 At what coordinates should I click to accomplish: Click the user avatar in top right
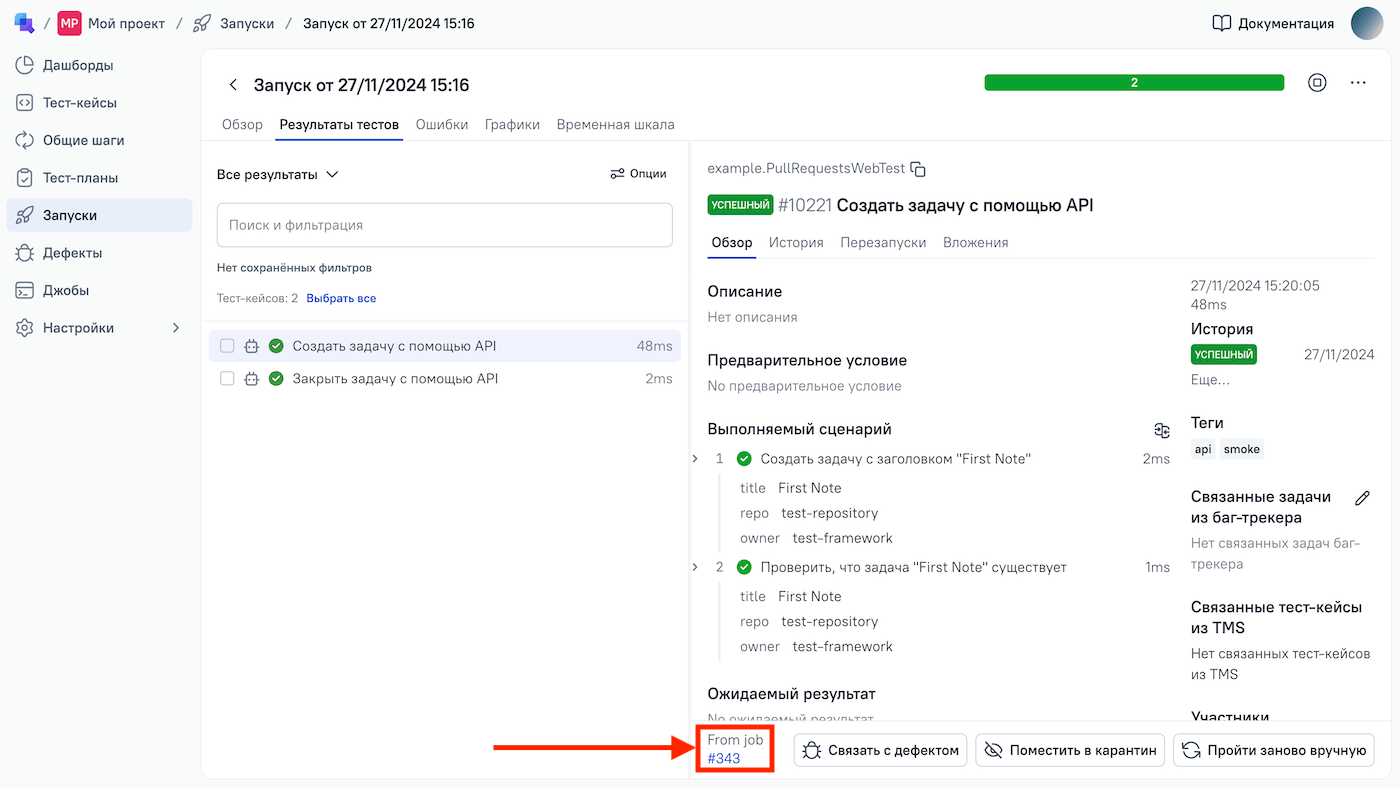click(x=1367, y=23)
